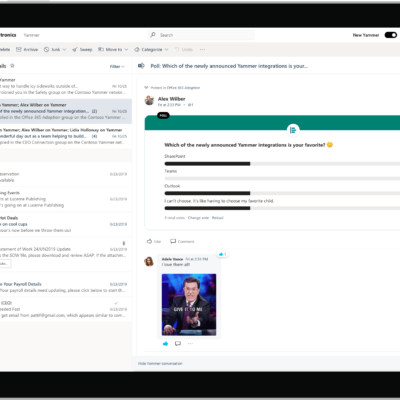Open the Give it to me GIF
400x400 pixels.
pyautogui.click(x=189, y=305)
